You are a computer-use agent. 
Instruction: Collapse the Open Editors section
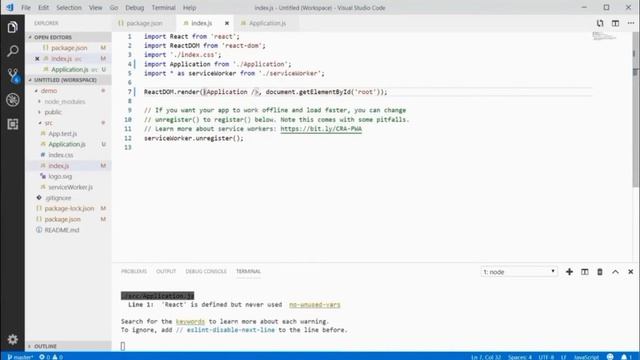68,37
